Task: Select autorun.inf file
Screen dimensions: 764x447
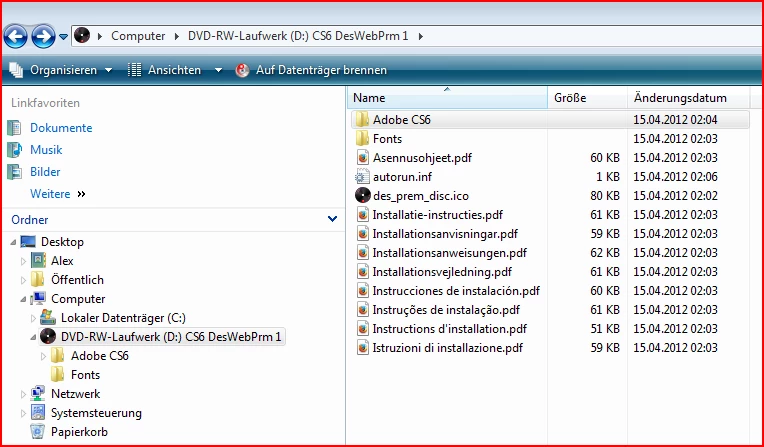Action: [x=402, y=176]
